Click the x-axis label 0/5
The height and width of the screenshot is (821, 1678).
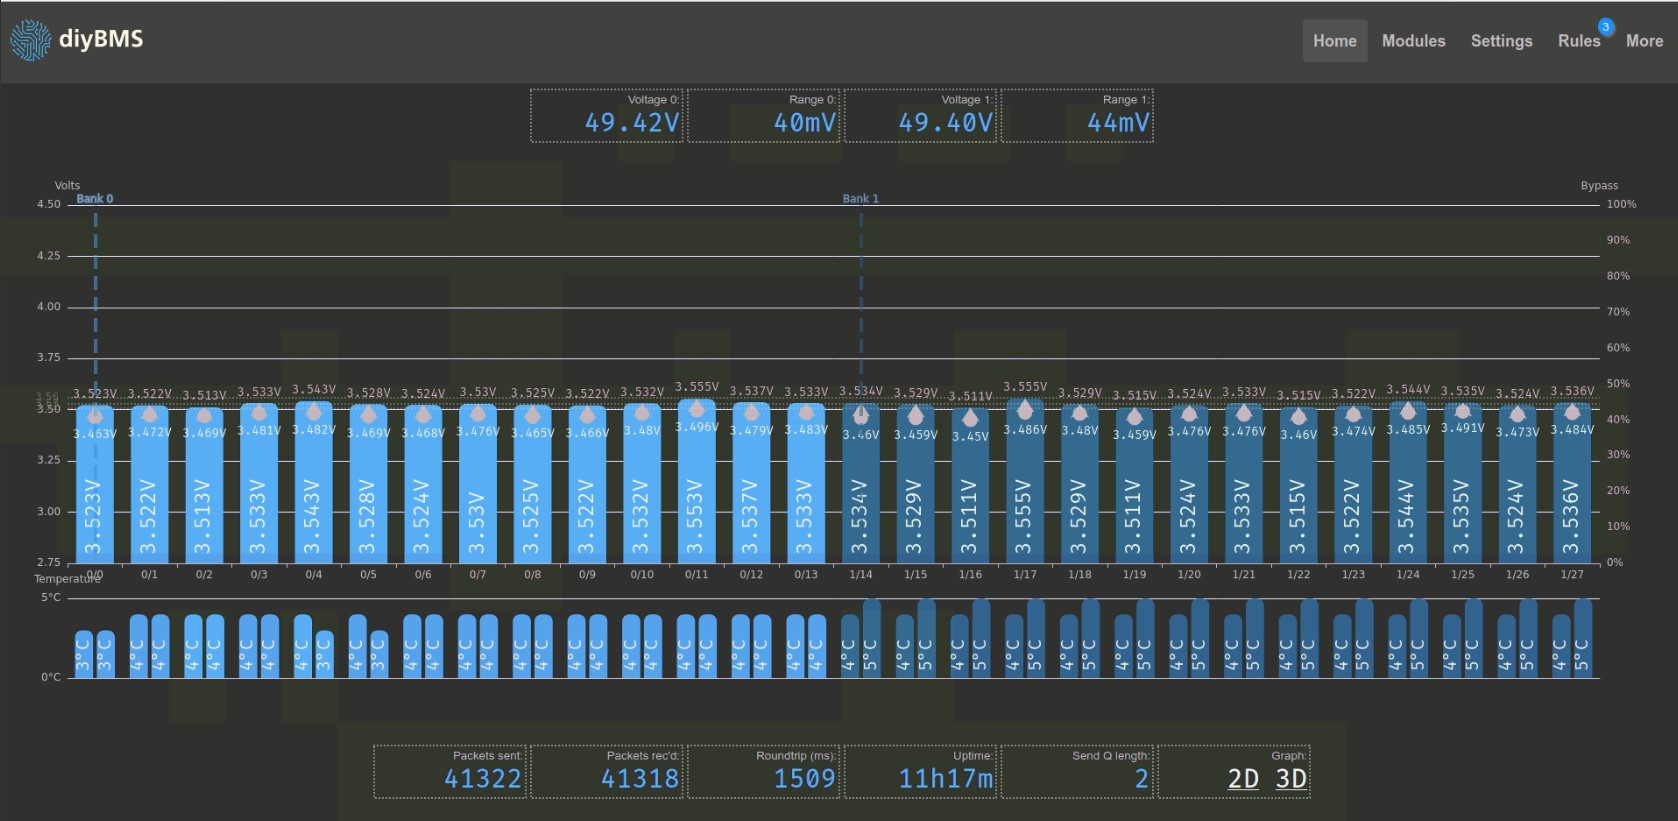[x=368, y=575]
